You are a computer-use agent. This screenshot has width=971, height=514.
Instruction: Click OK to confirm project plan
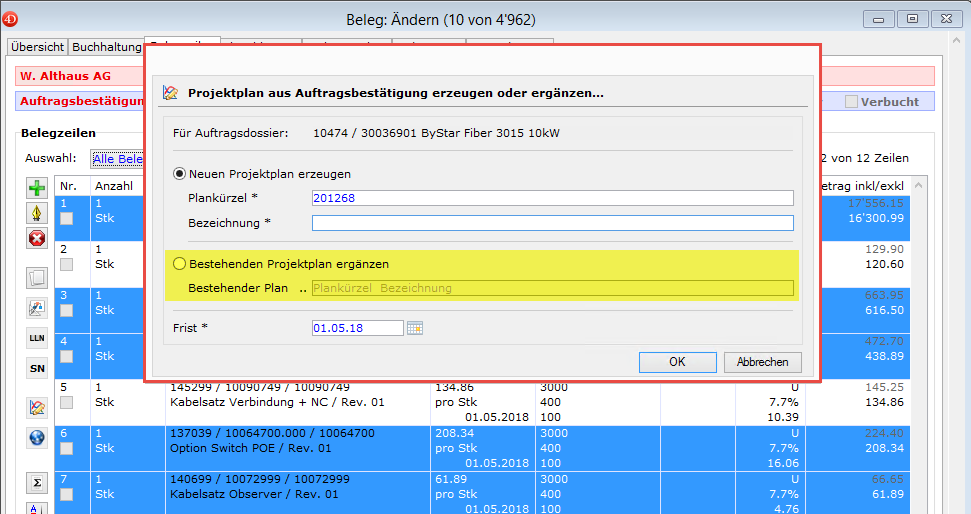677,362
